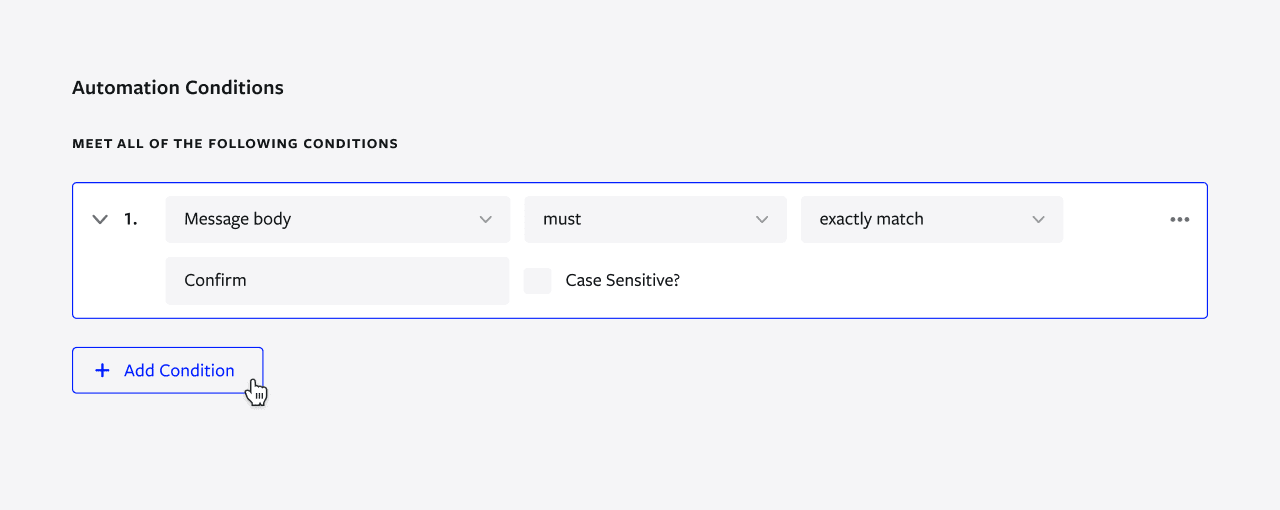The width and height of the screenshot is (1280, 510).
Task: Click the Add Condition text label
Action: pyautogui.click(x=179, y=370)
